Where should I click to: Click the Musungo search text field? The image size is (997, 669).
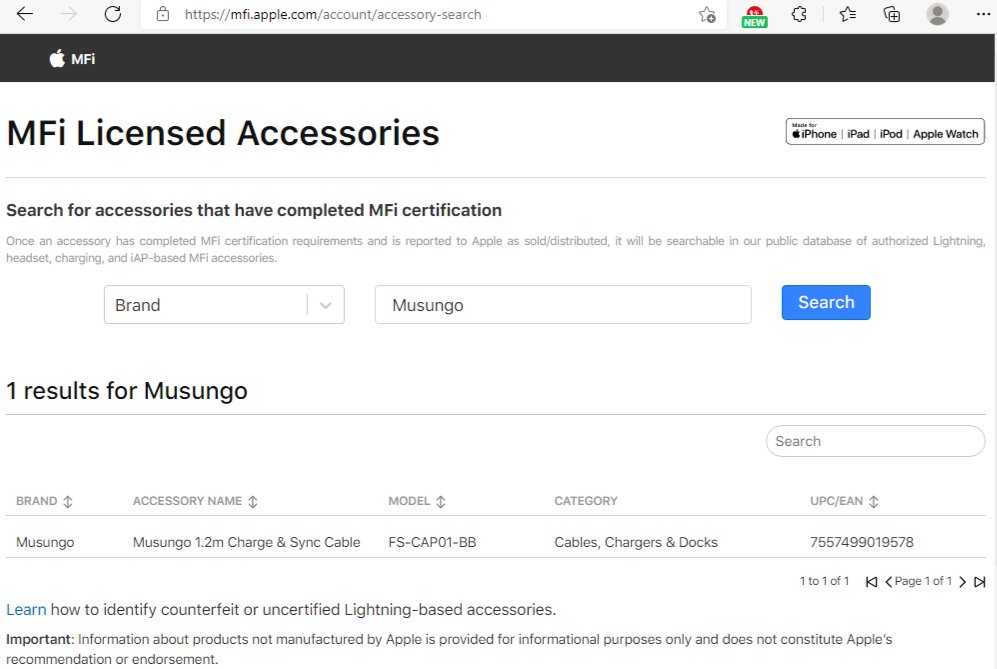(x=563, y=305)
